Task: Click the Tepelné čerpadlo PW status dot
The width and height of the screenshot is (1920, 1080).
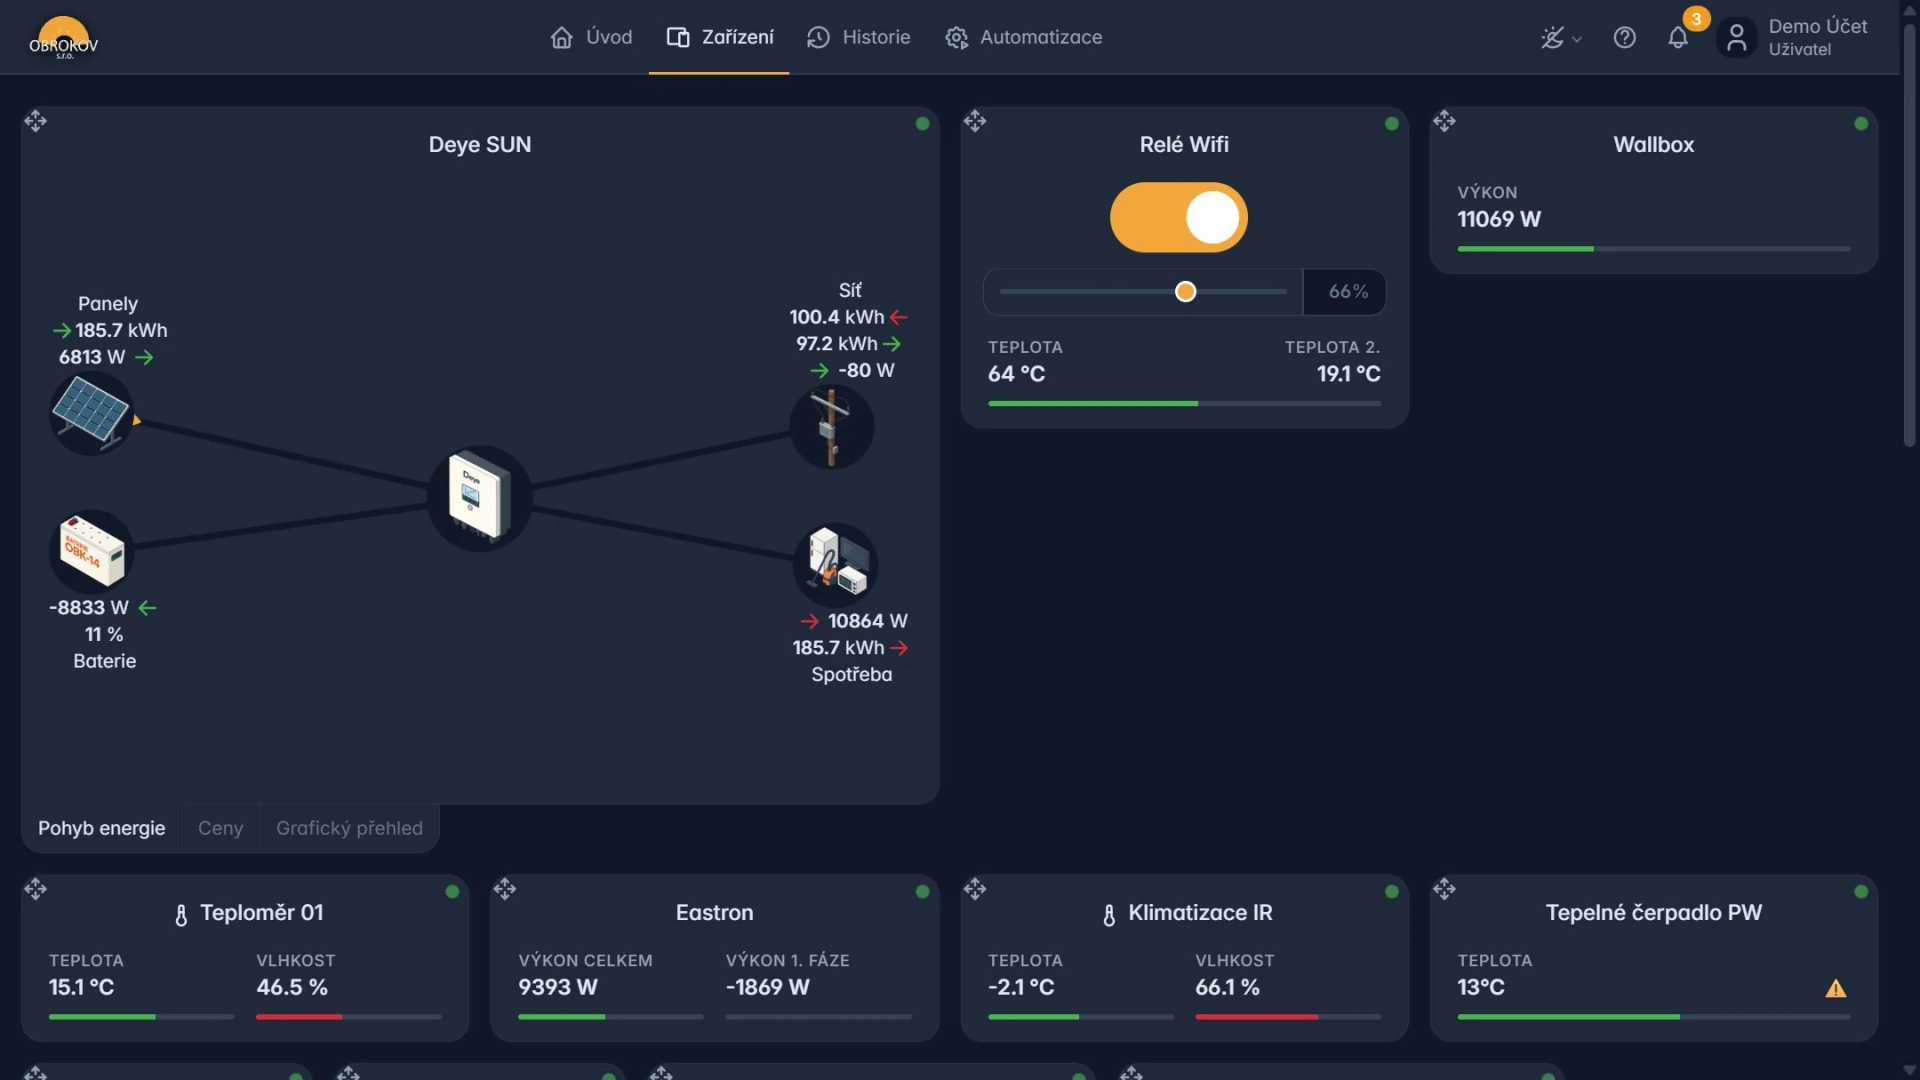Action: point(1861,892)
